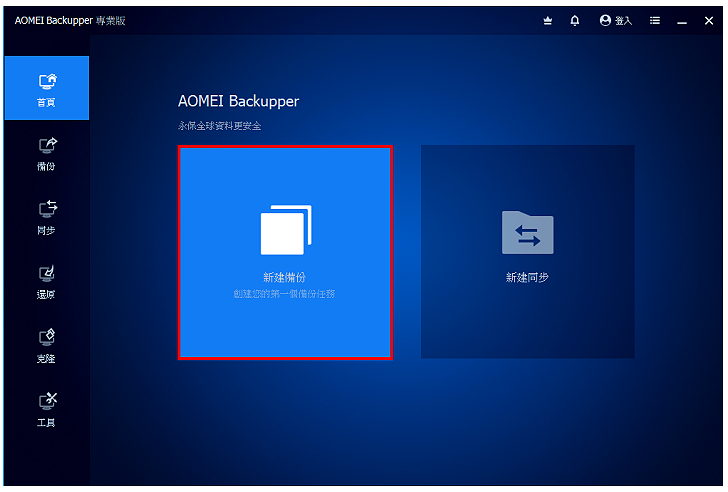The width and height of the screenshot is (728, 492).
Task: Click the 新建備份 new backup tile
Action: click(x=285, y=252)
